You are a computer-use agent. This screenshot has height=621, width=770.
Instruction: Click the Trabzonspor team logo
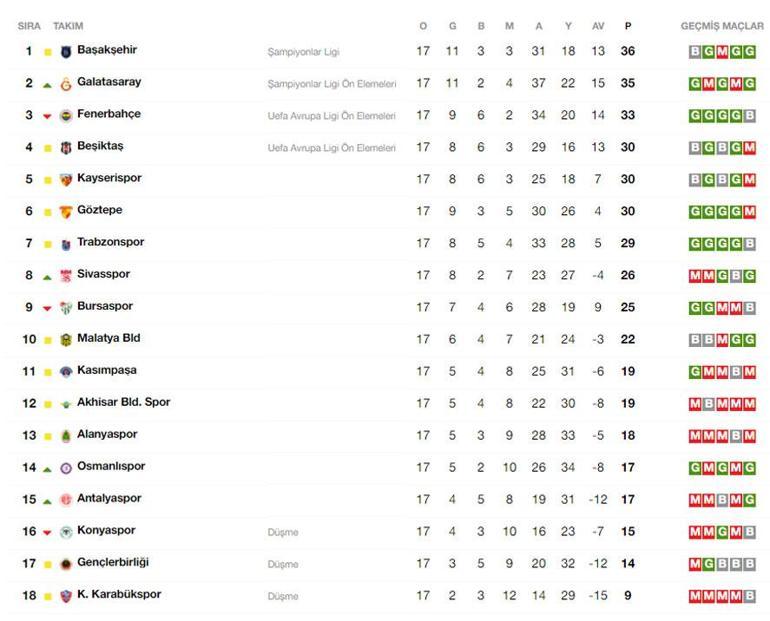tap(66, 244)
